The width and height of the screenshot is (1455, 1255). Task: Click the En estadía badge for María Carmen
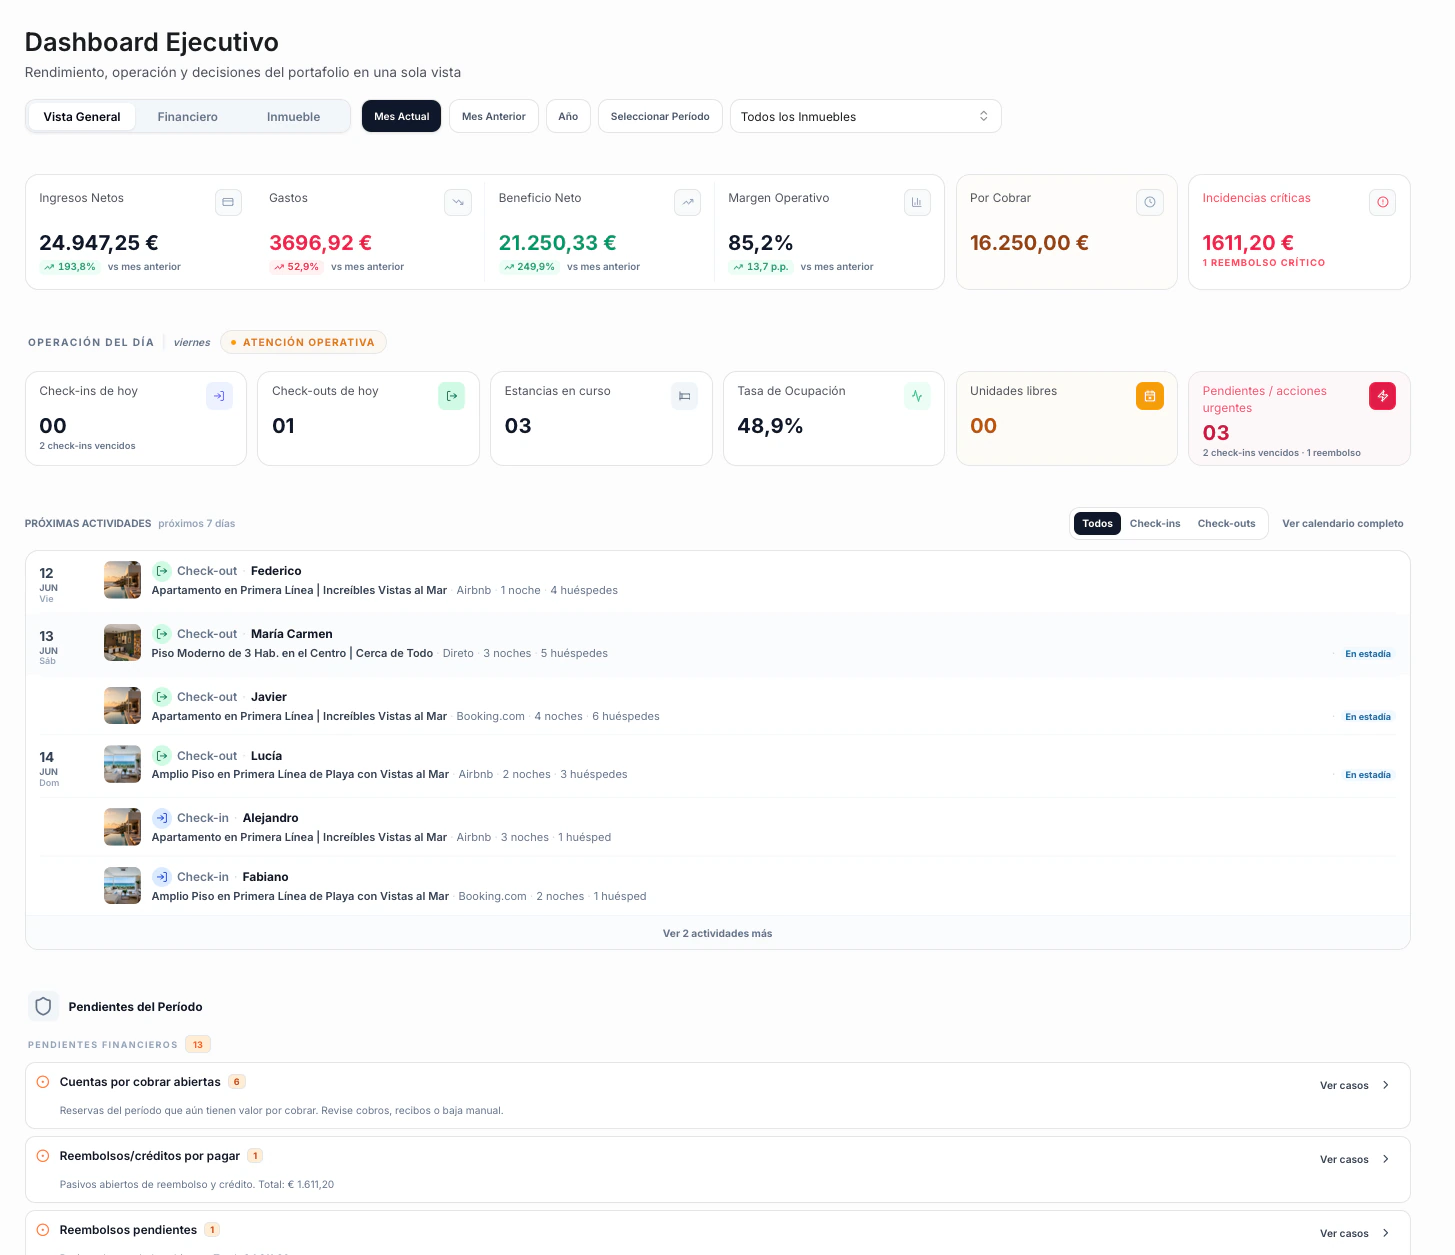point(1367,654)
